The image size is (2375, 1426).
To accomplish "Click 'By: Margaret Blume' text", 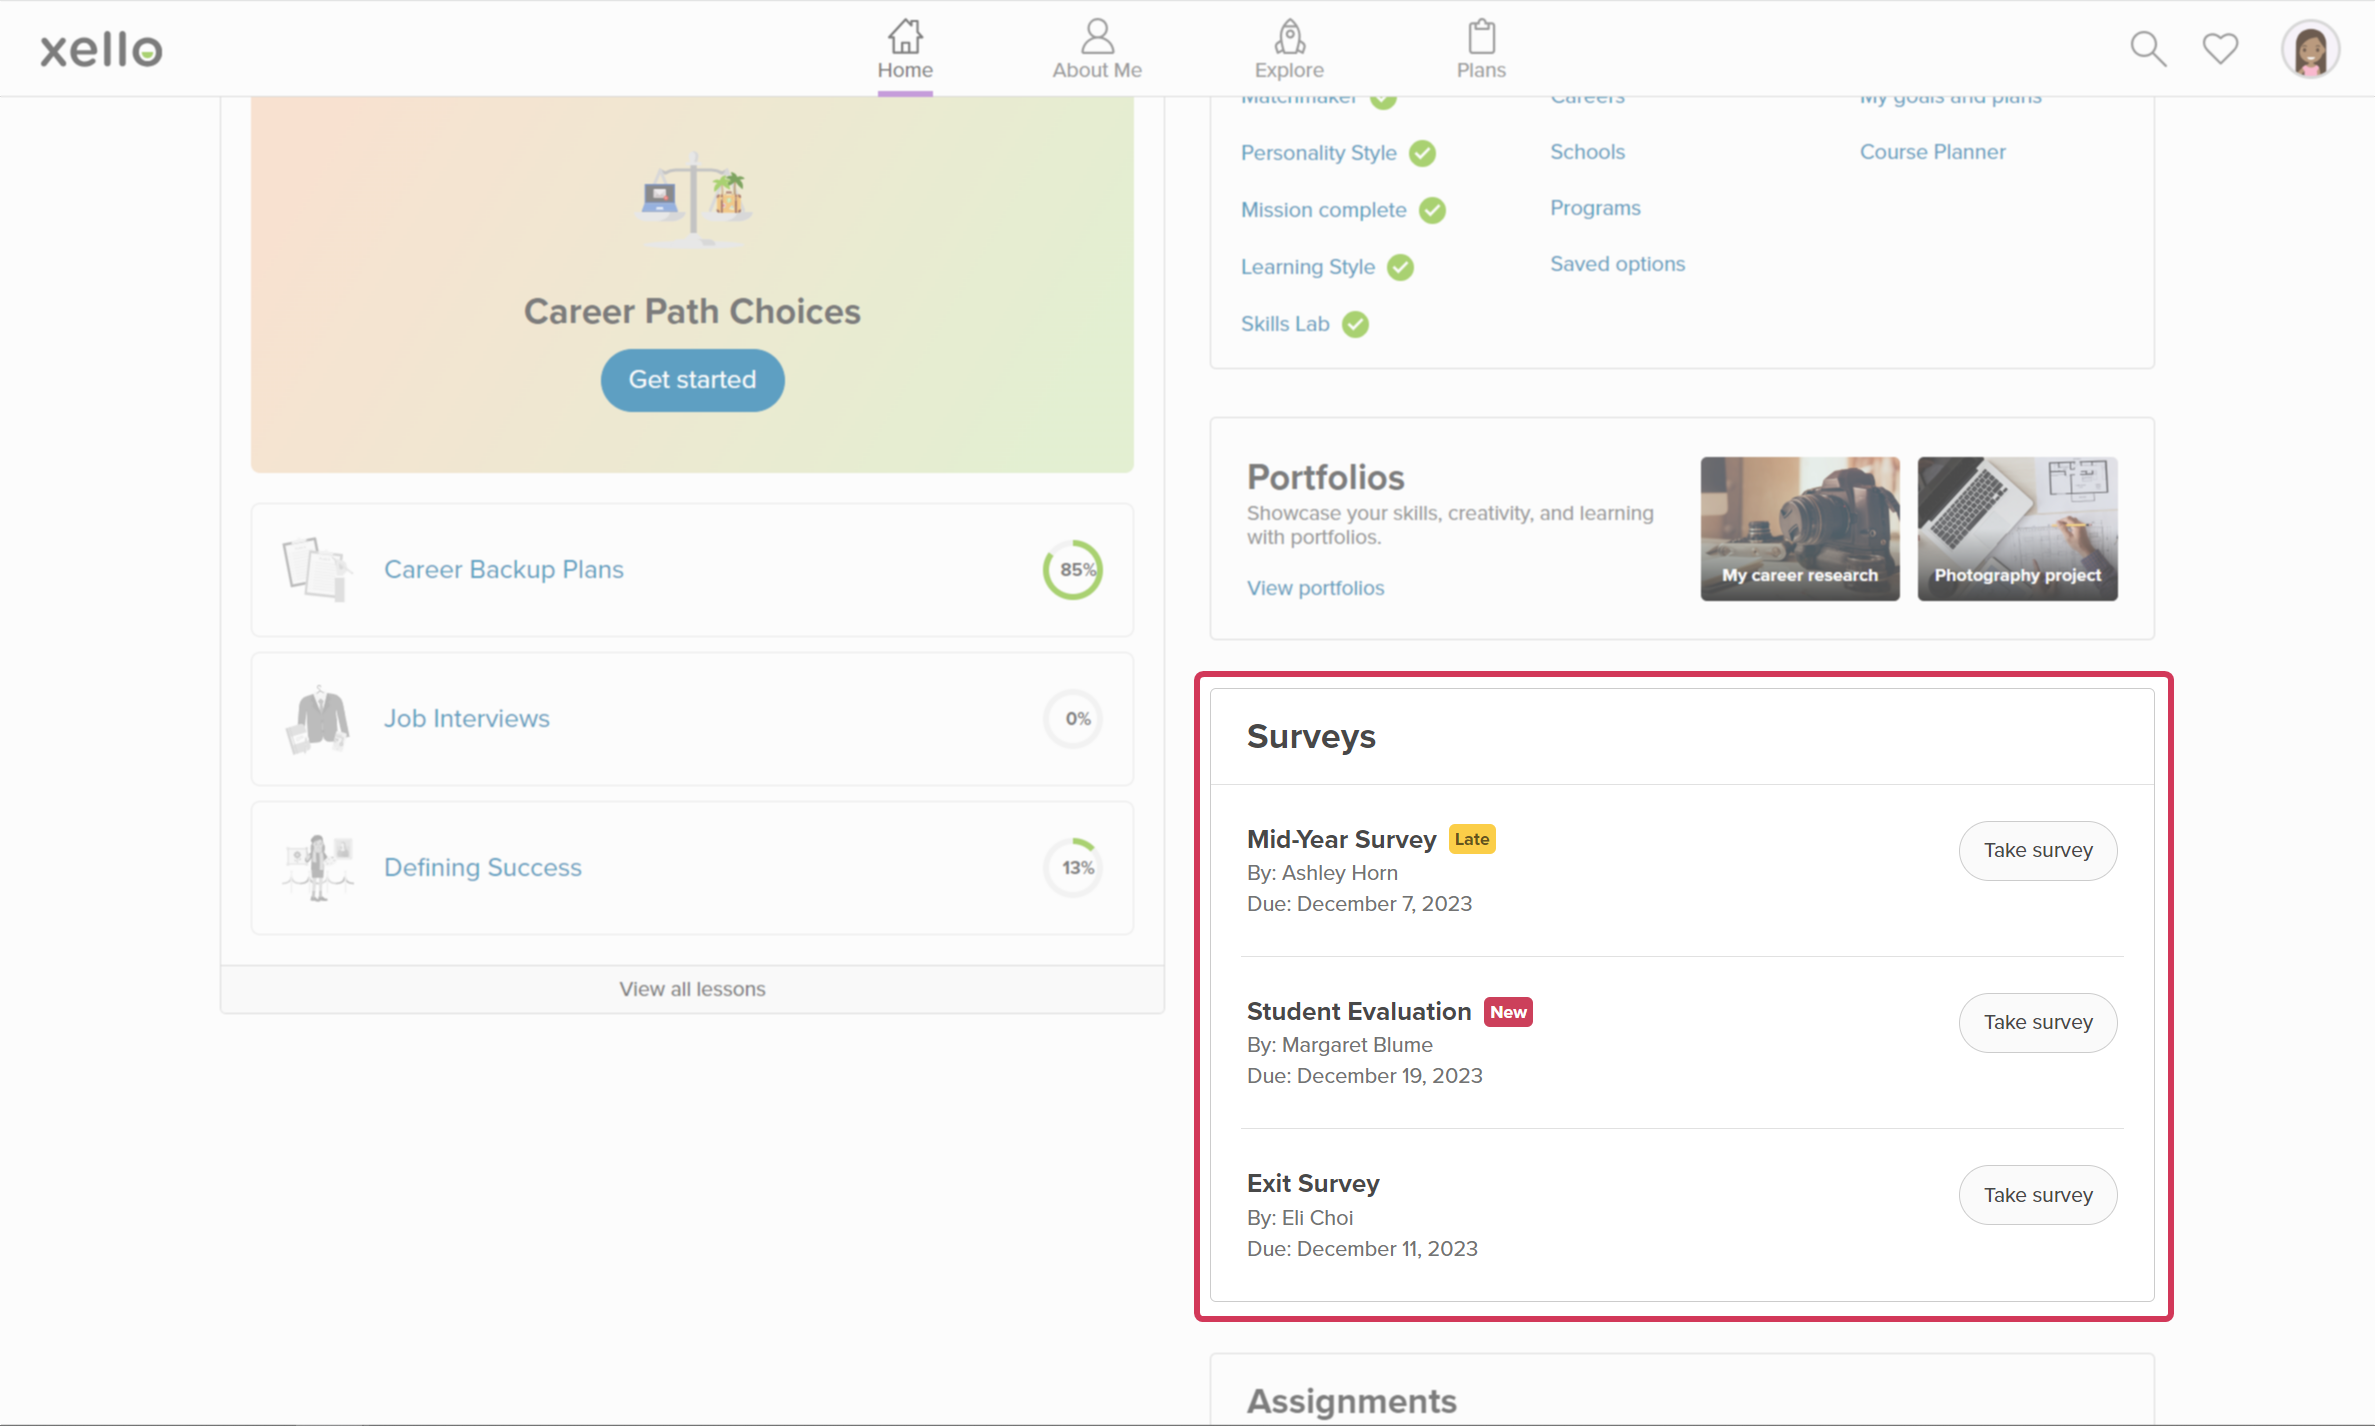I will (1339, 1045).
